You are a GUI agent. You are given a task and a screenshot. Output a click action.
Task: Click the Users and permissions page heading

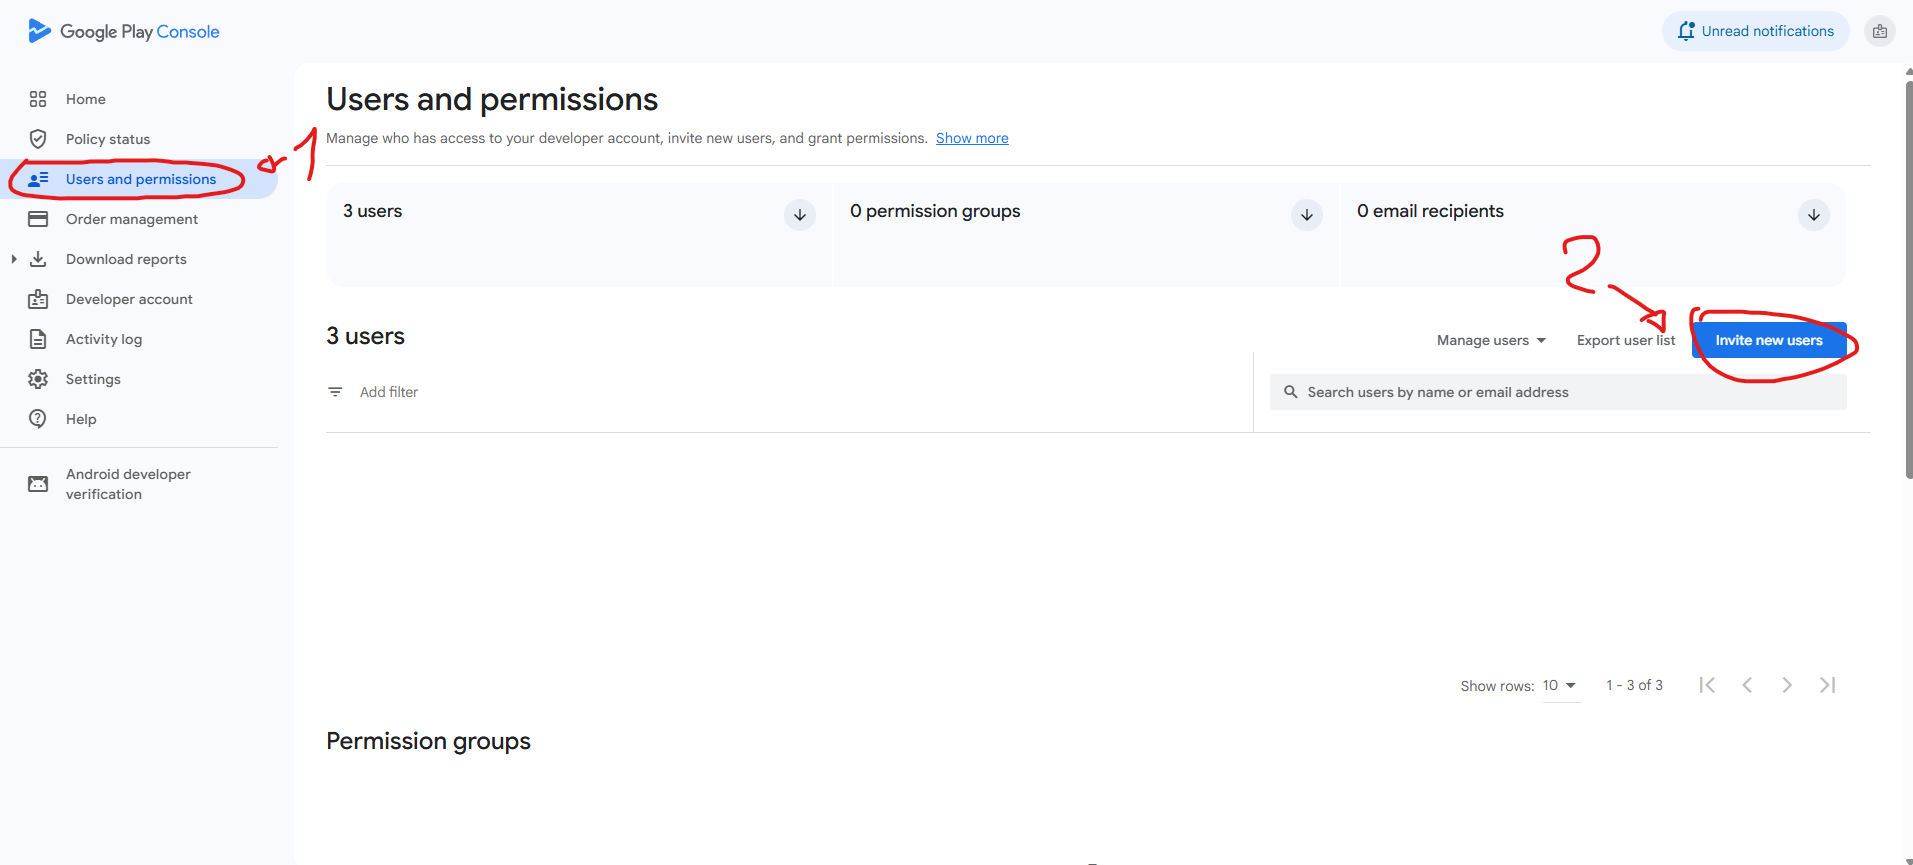click(x=492, y=100)
